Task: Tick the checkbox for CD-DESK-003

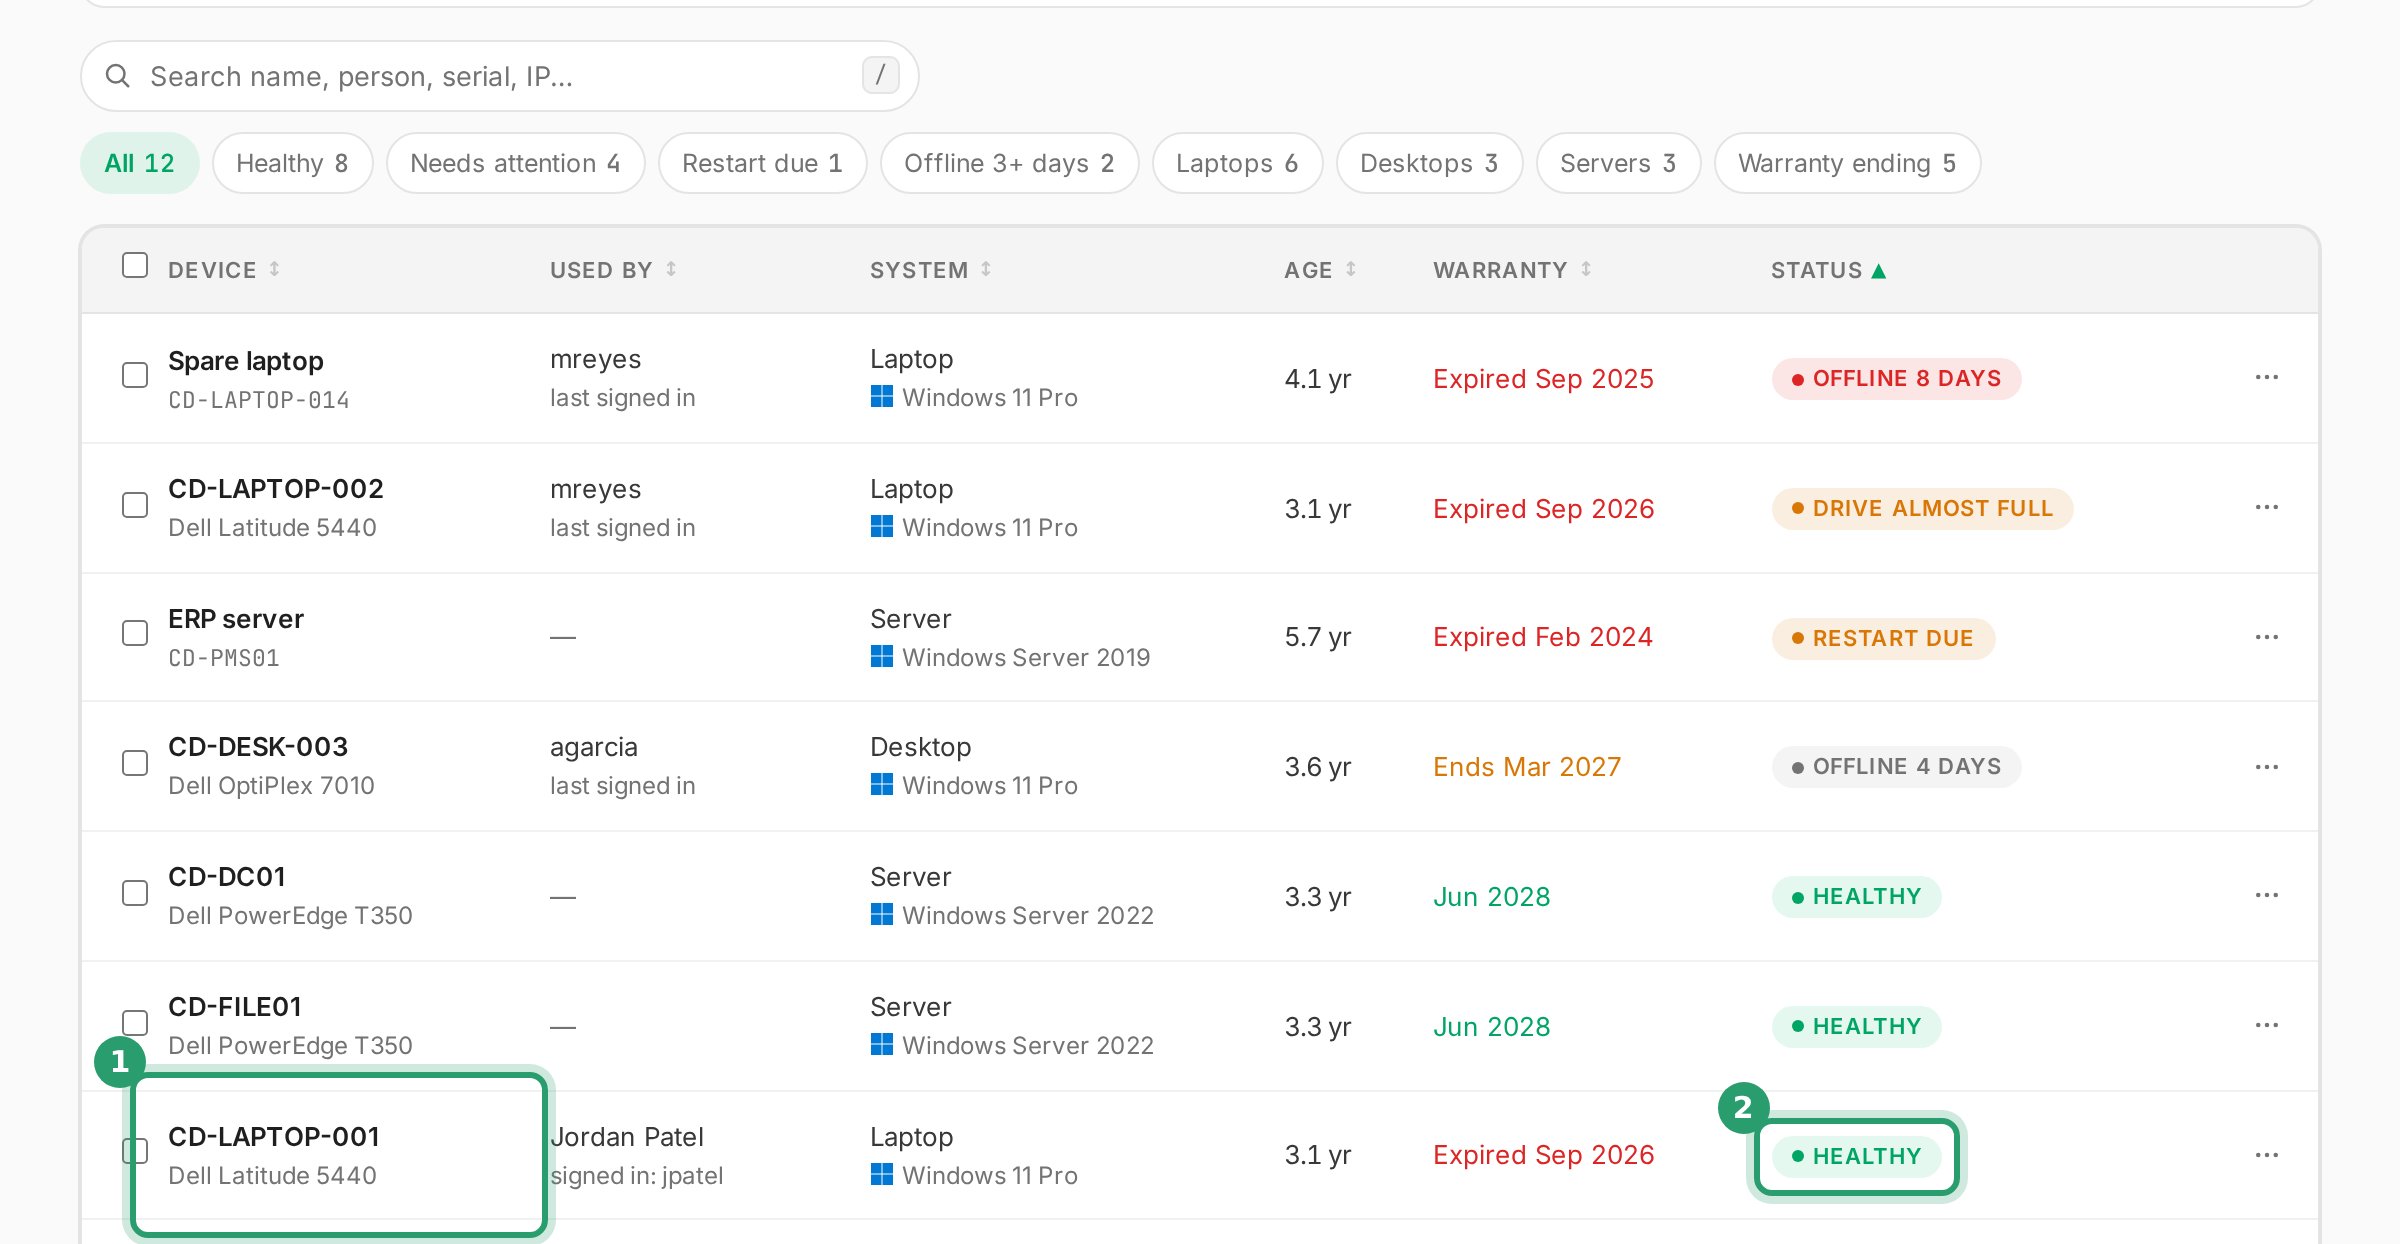Action: [135, 763]
